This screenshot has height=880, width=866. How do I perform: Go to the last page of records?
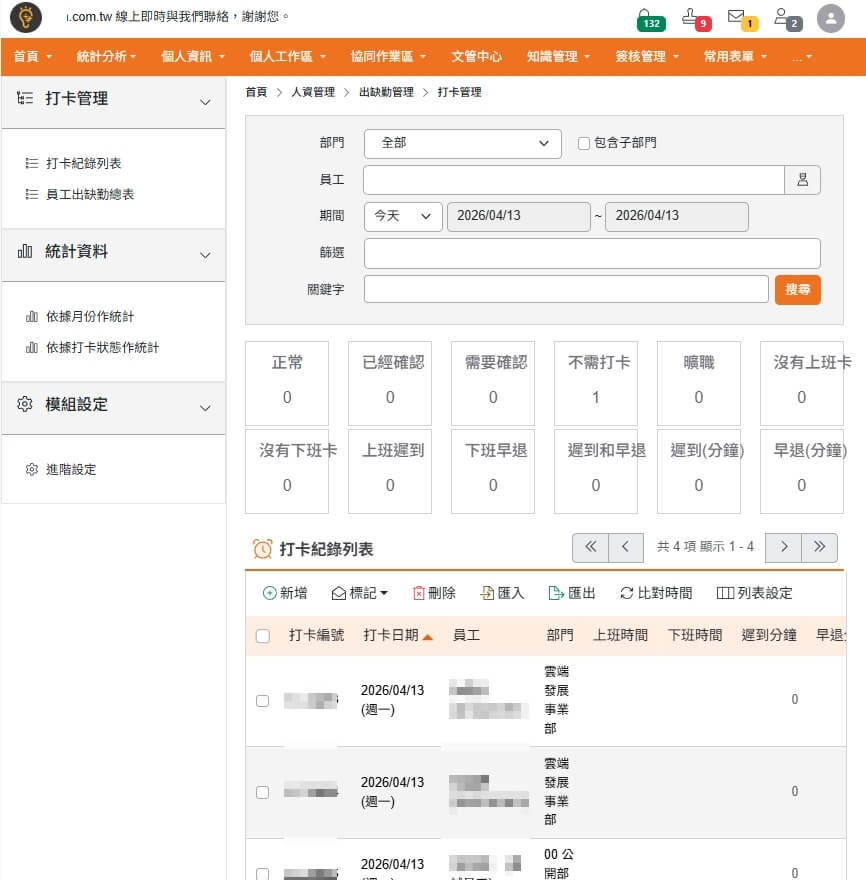819,547
